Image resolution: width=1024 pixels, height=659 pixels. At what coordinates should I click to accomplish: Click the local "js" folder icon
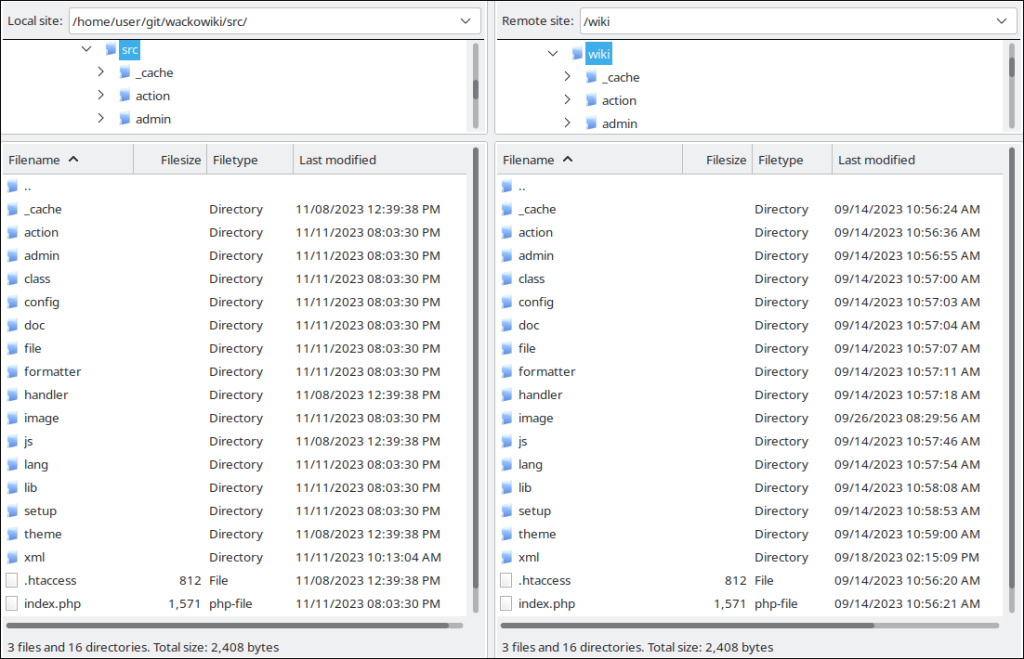pyautogui.click(x=11, y=441)
